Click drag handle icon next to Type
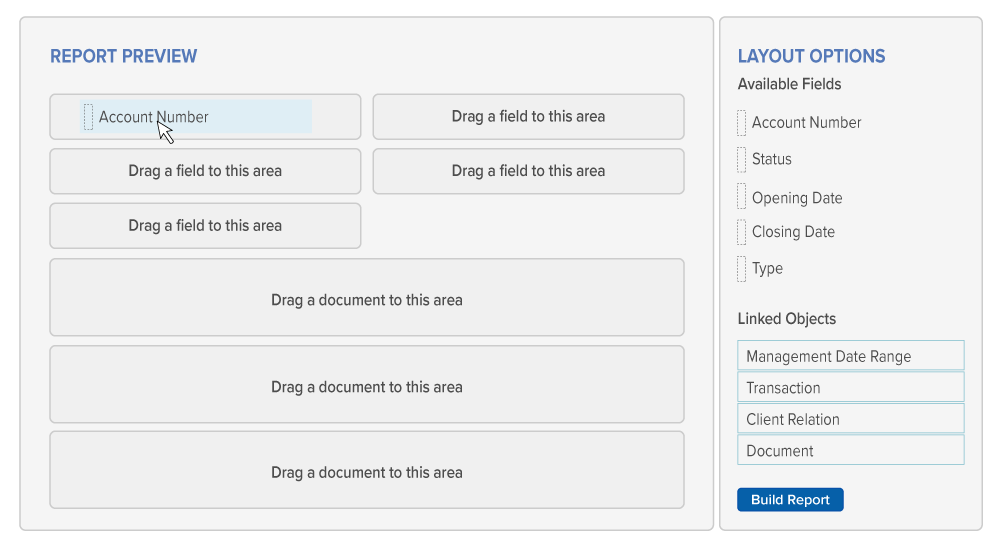This screenshot has width=1000, height=547. 741,268
